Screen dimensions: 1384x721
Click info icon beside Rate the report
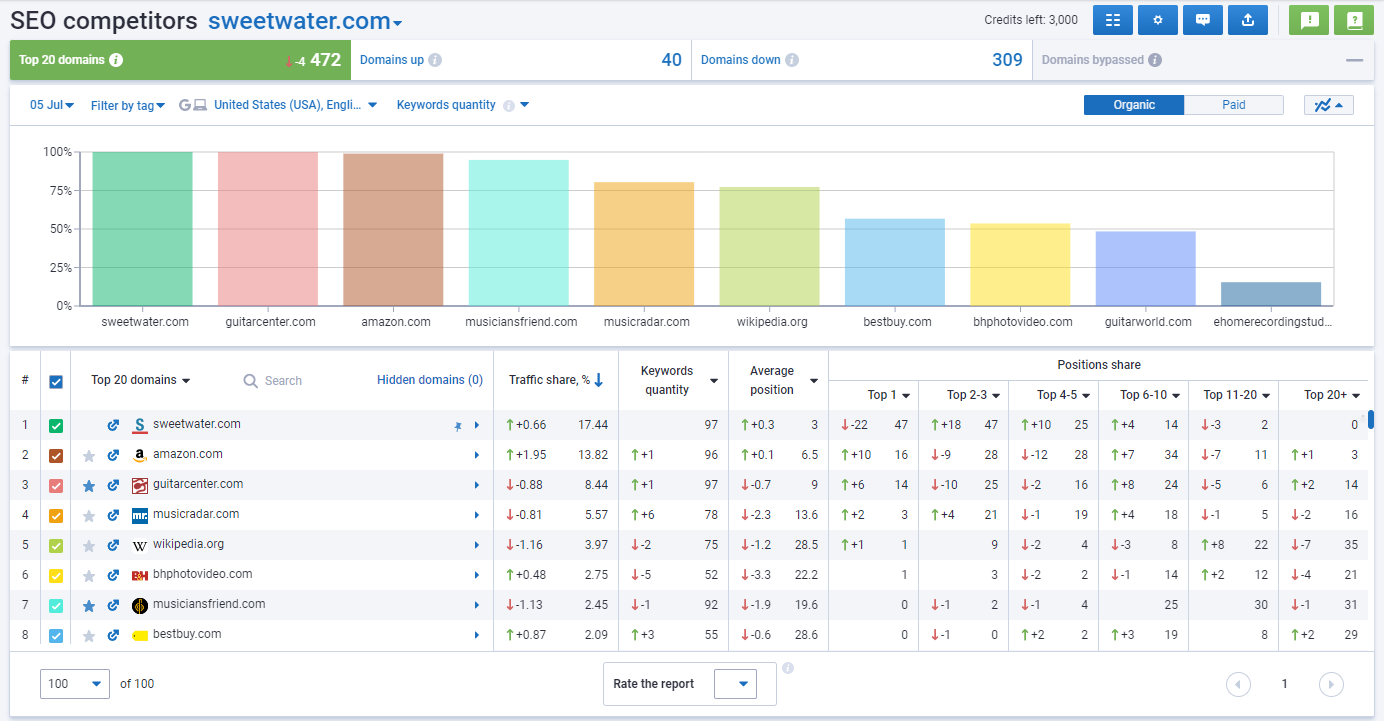pyautogui.click(x=788, y=668)
